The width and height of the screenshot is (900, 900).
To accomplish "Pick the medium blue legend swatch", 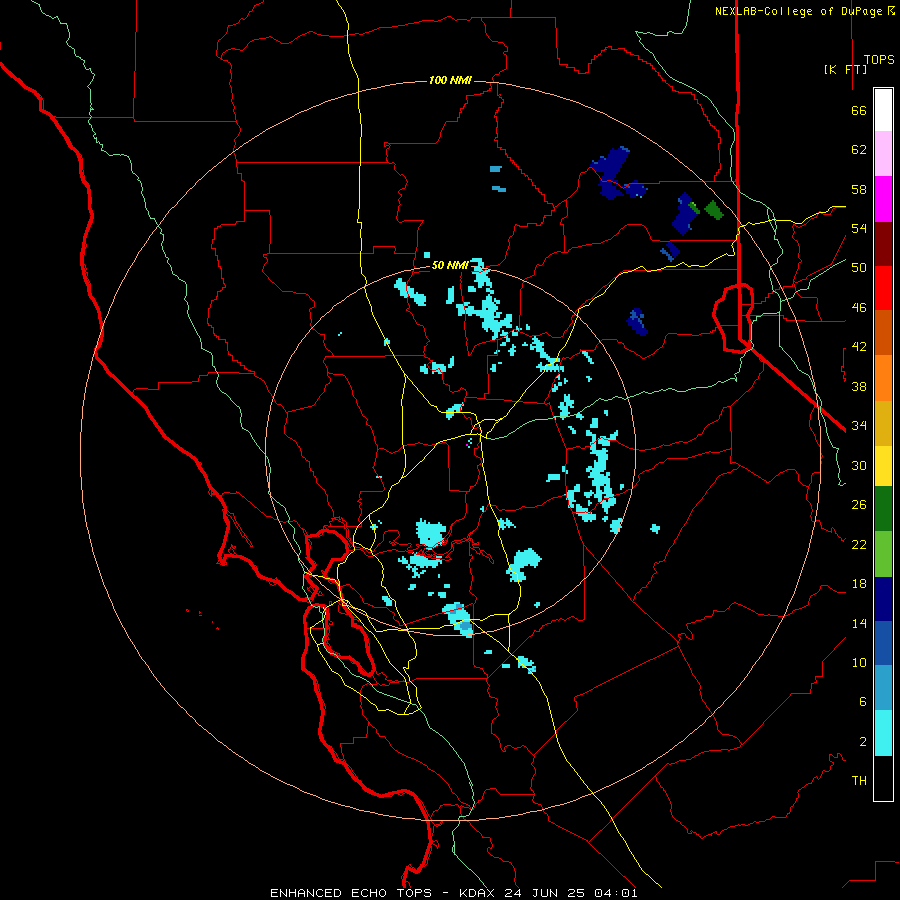I will (883, 643).
